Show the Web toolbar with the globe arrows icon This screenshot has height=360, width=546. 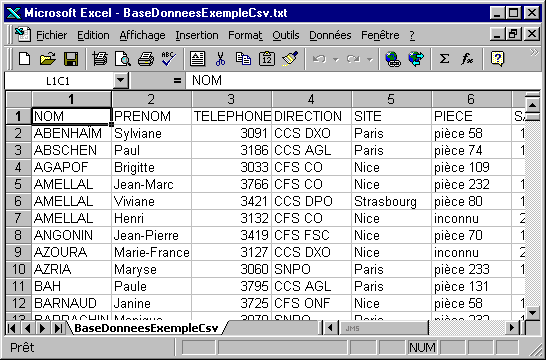[416, 58]
